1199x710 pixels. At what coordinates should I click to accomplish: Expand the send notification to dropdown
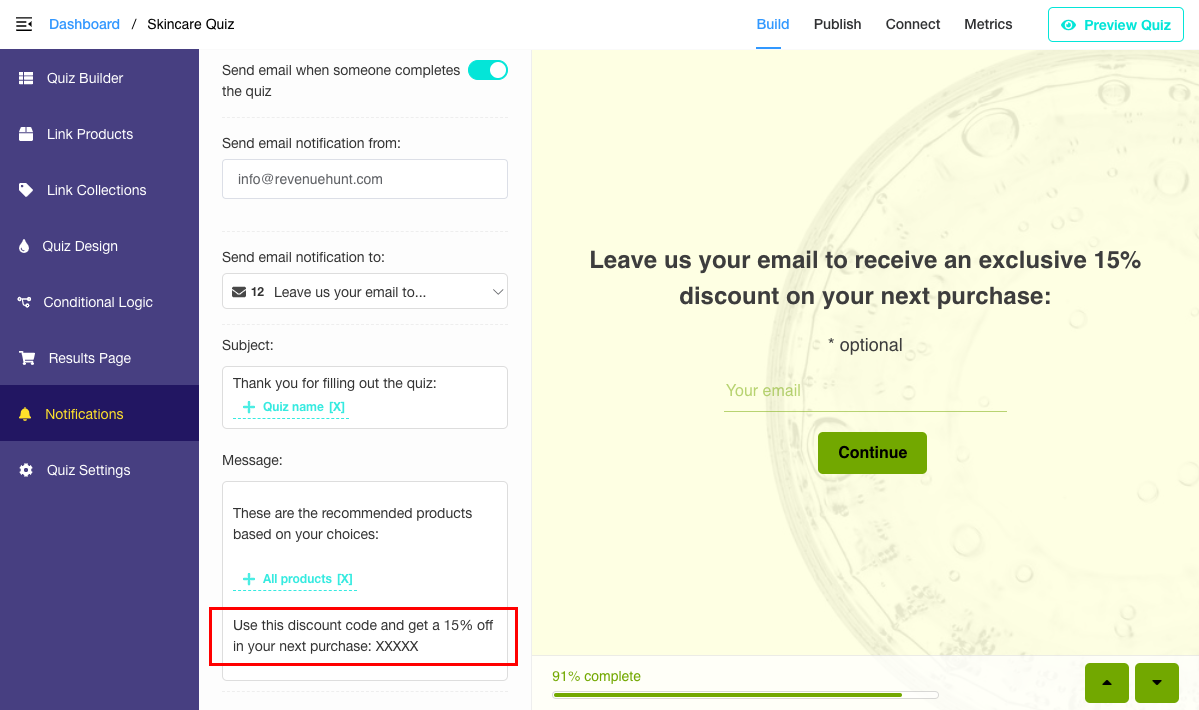pyautogui.click(x=365, y=291)
